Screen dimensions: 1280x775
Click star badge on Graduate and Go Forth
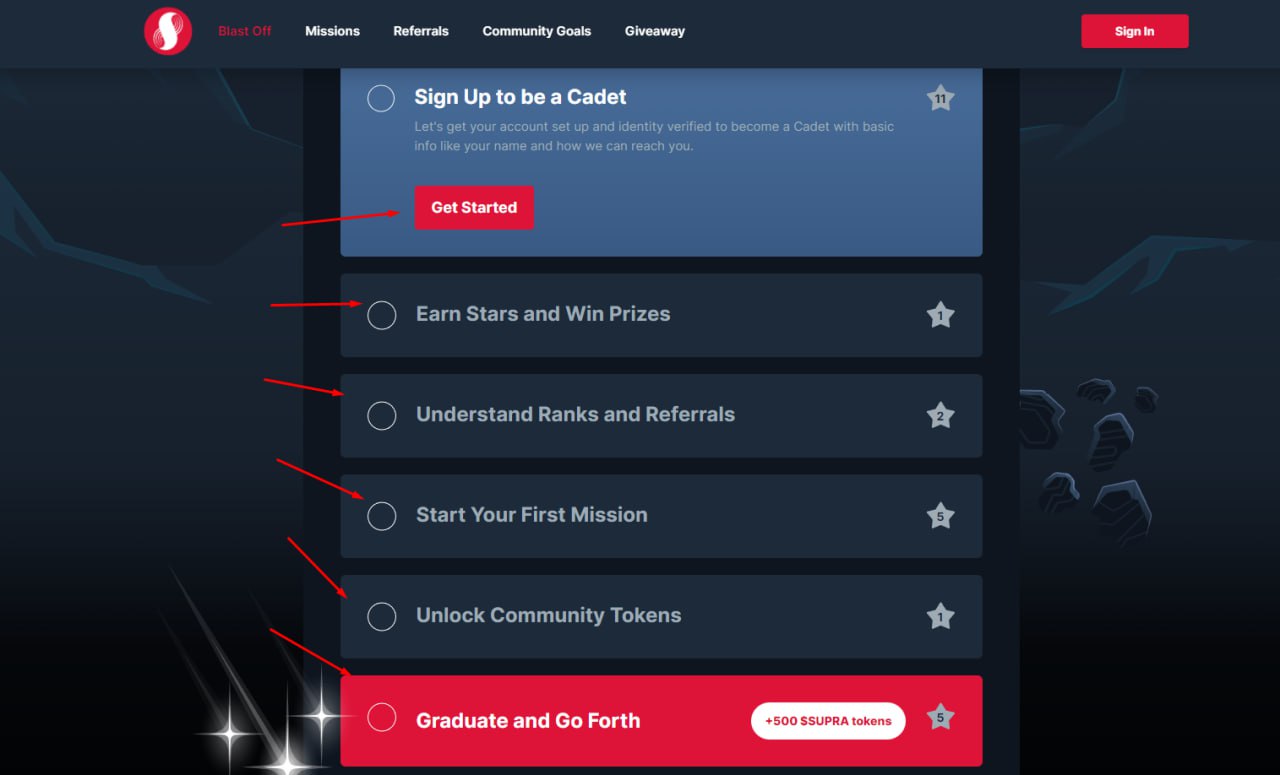[940, 717]
